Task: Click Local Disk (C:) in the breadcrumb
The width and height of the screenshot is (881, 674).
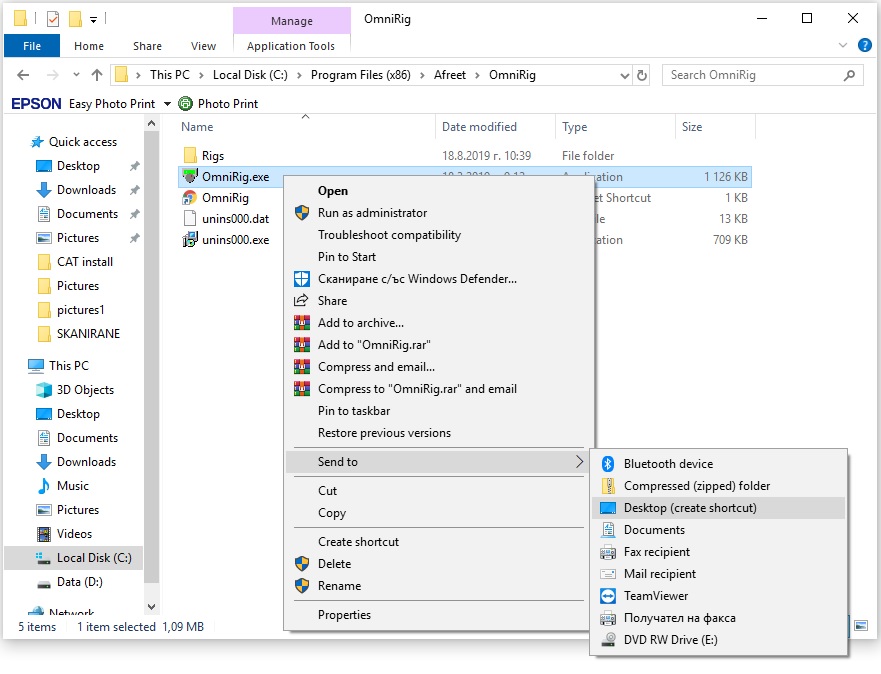Action: click(x=250, y=75)
